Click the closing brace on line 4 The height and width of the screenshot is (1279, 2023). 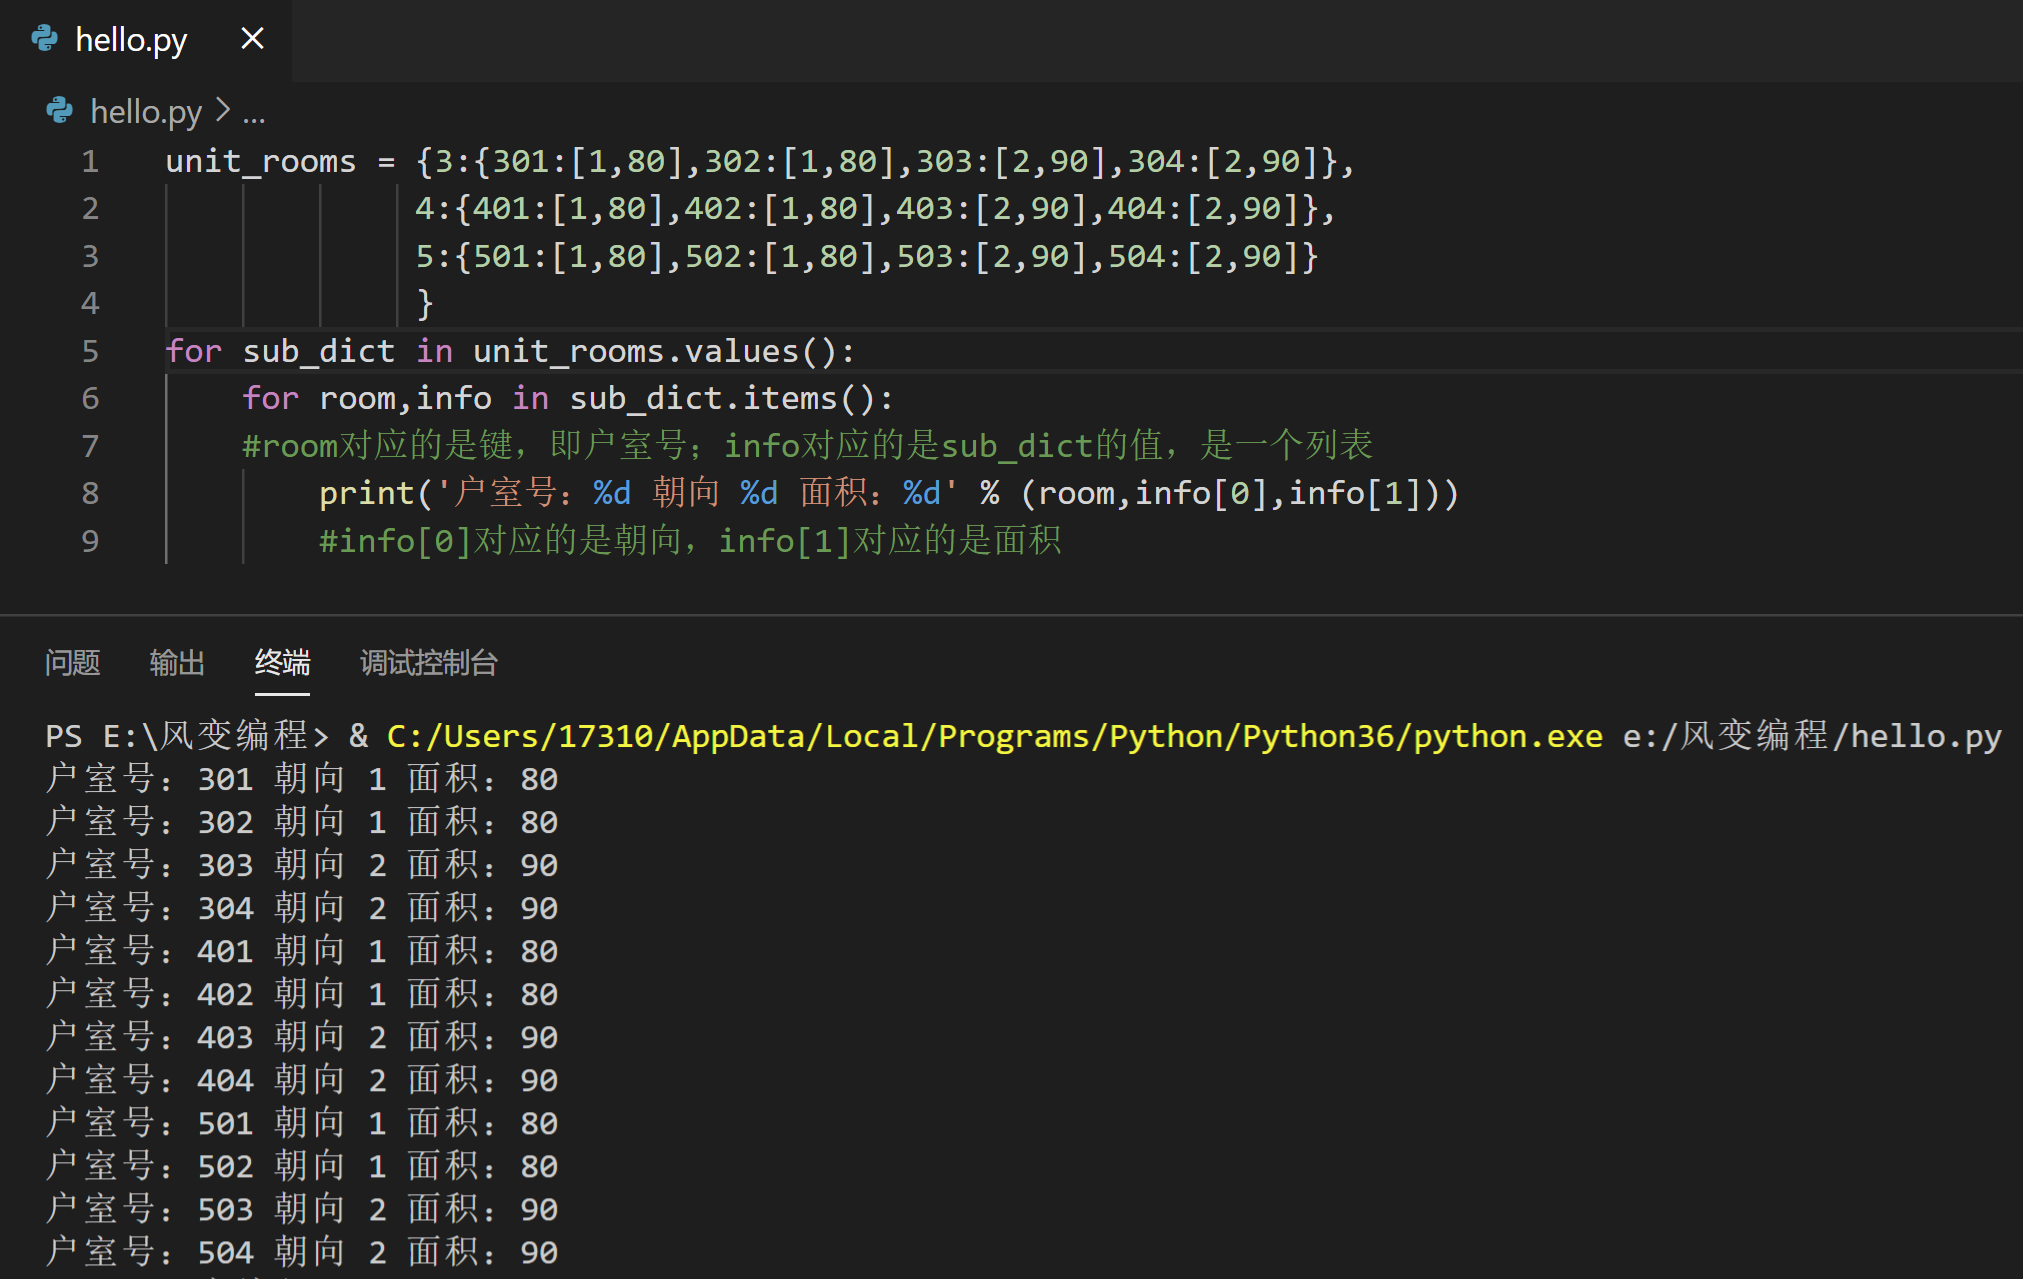(425, 303)
